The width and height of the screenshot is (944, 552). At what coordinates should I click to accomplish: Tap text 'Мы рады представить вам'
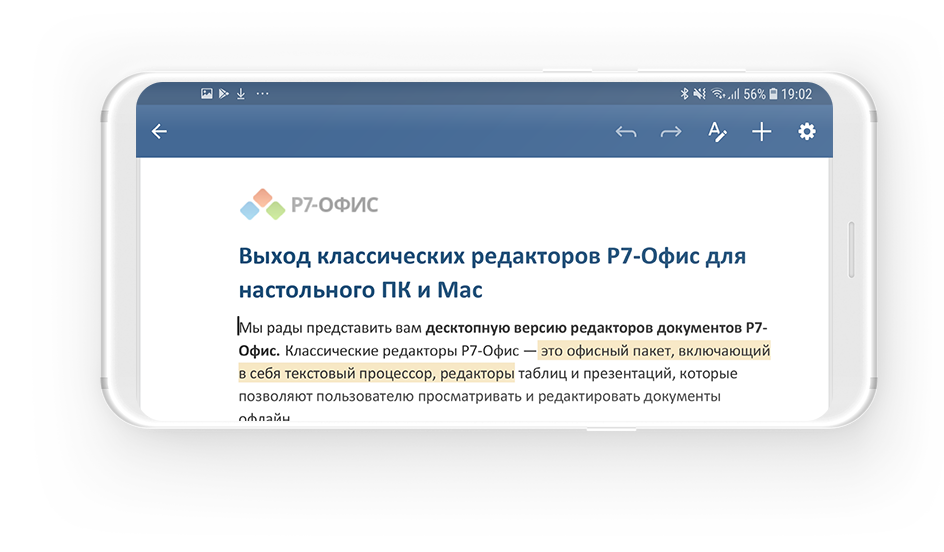331,328
